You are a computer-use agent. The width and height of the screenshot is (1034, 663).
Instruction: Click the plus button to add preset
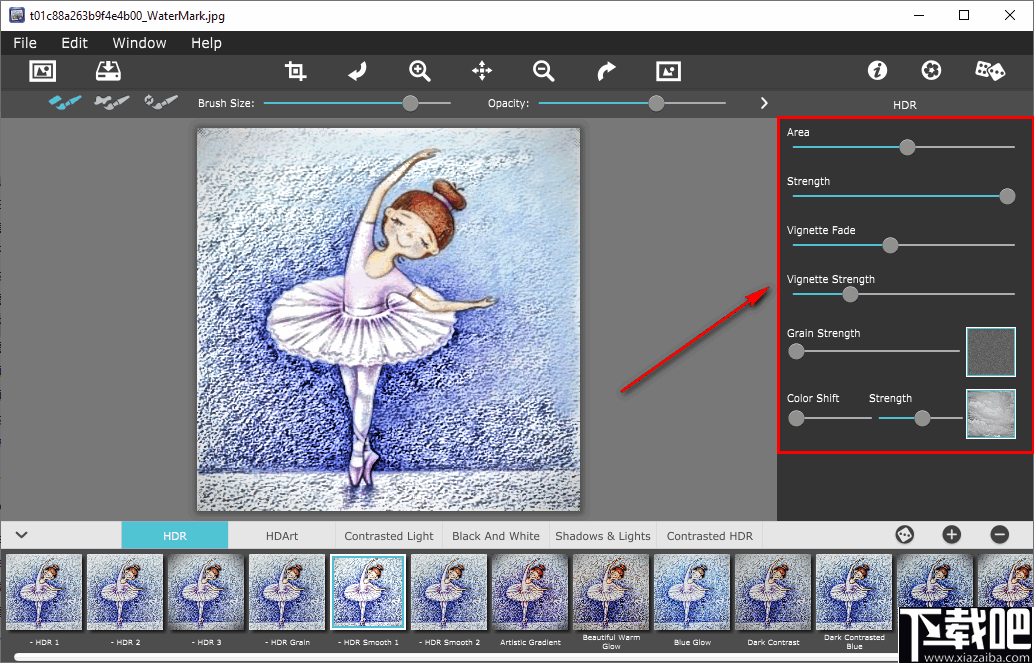pyautogui.click(x=951, y=535)
